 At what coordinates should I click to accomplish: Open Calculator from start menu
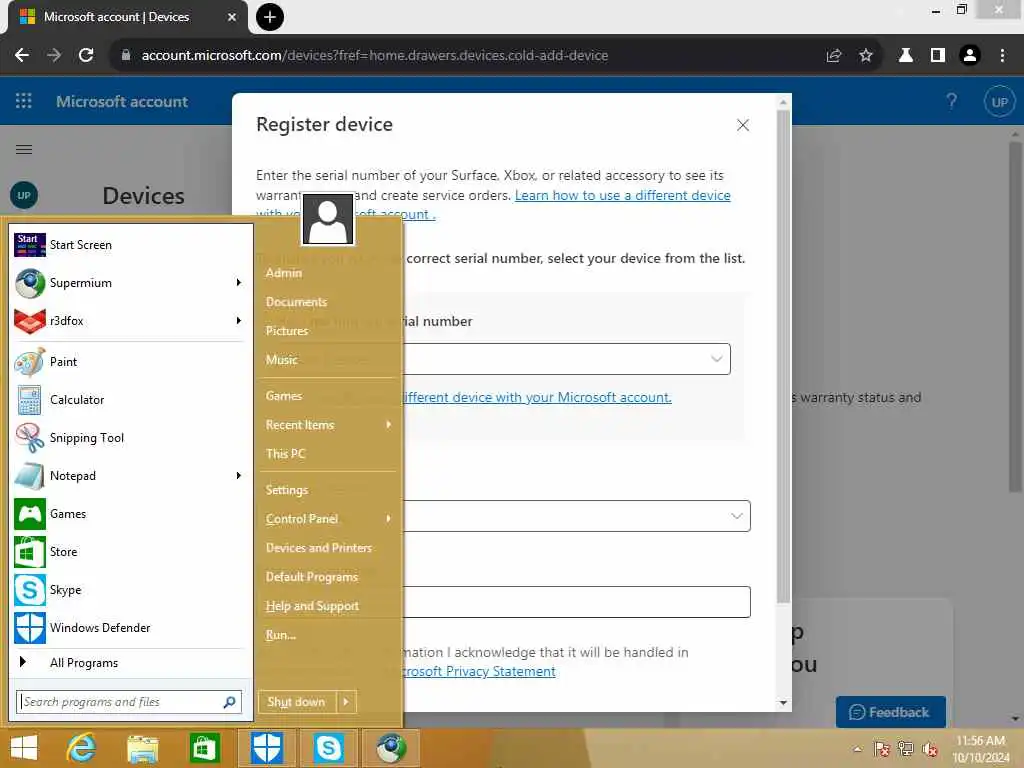click(x=129, y=400)
